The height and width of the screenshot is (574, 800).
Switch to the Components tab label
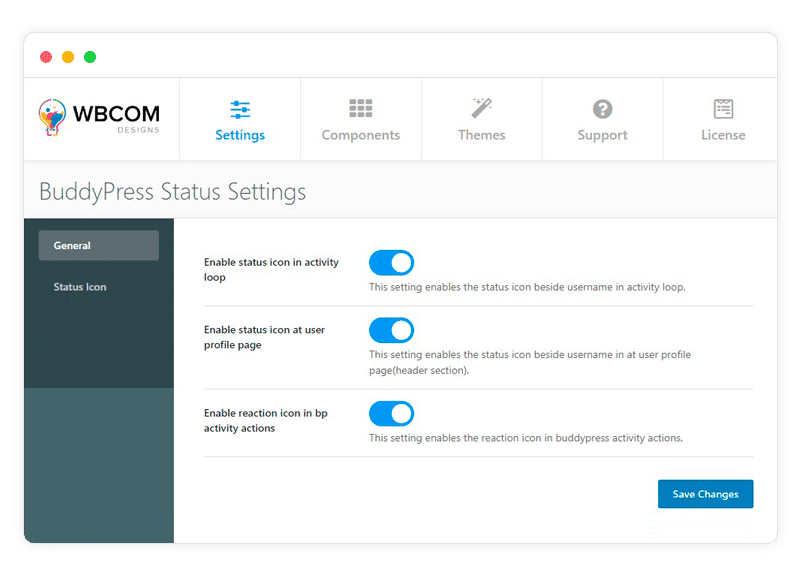(x=361, y=135)
